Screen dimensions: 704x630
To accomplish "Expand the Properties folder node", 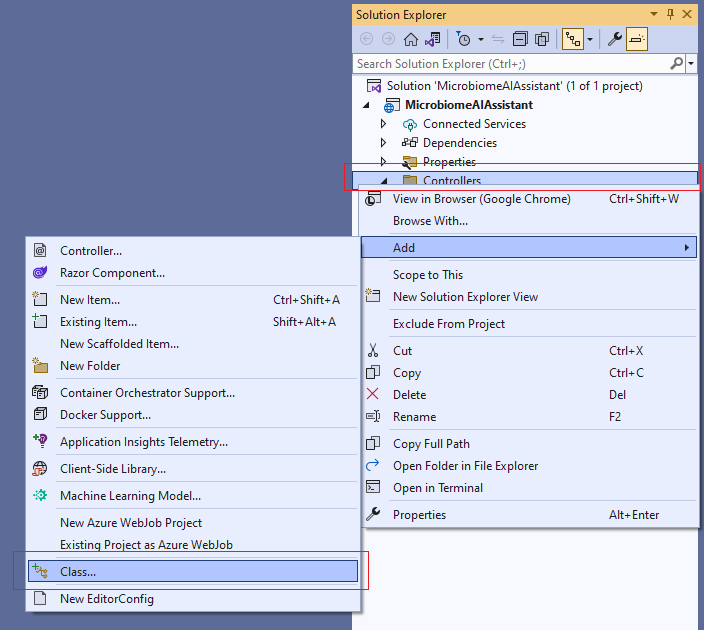I will pyautogui.click(x=383, y=161).
